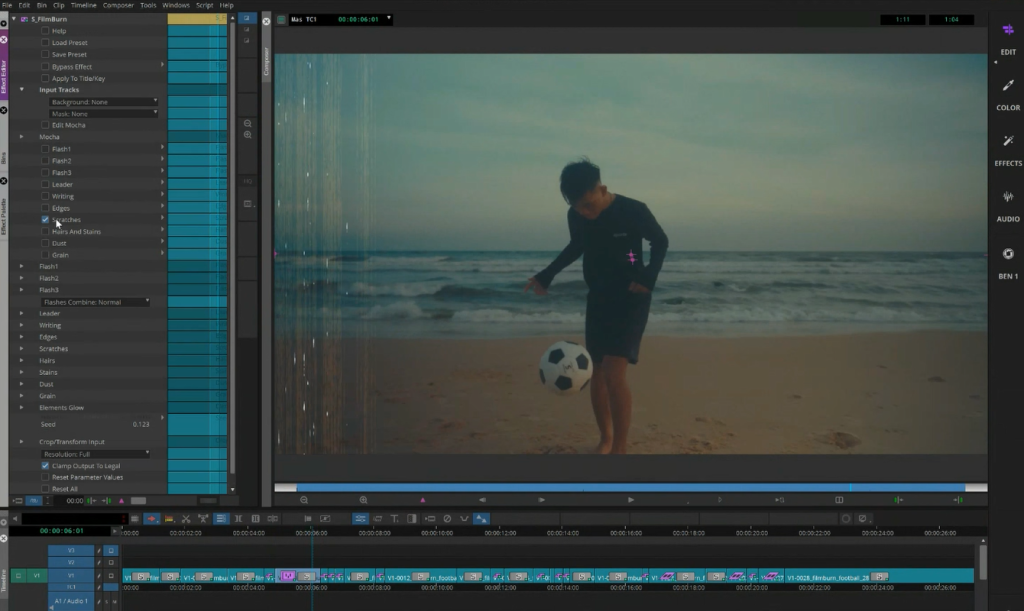The image size is (1024, 611).
Task: Enable the Grain checkbox
Action: [45, 255]
